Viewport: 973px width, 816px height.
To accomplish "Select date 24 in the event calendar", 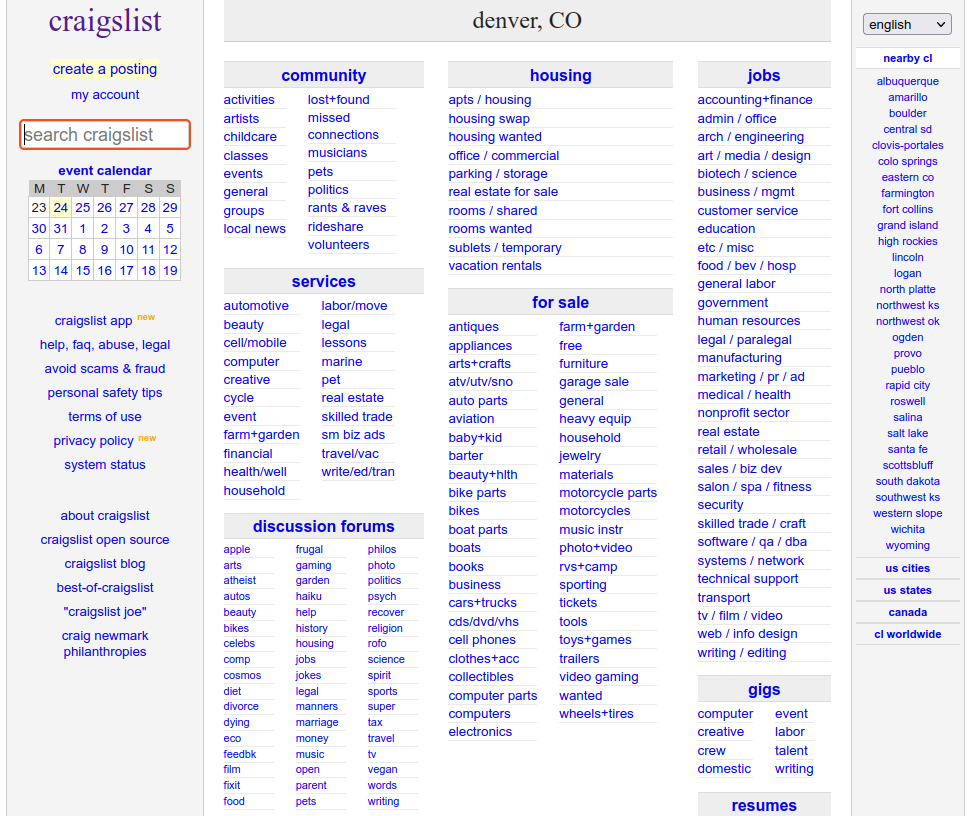I will click(61, 207).
